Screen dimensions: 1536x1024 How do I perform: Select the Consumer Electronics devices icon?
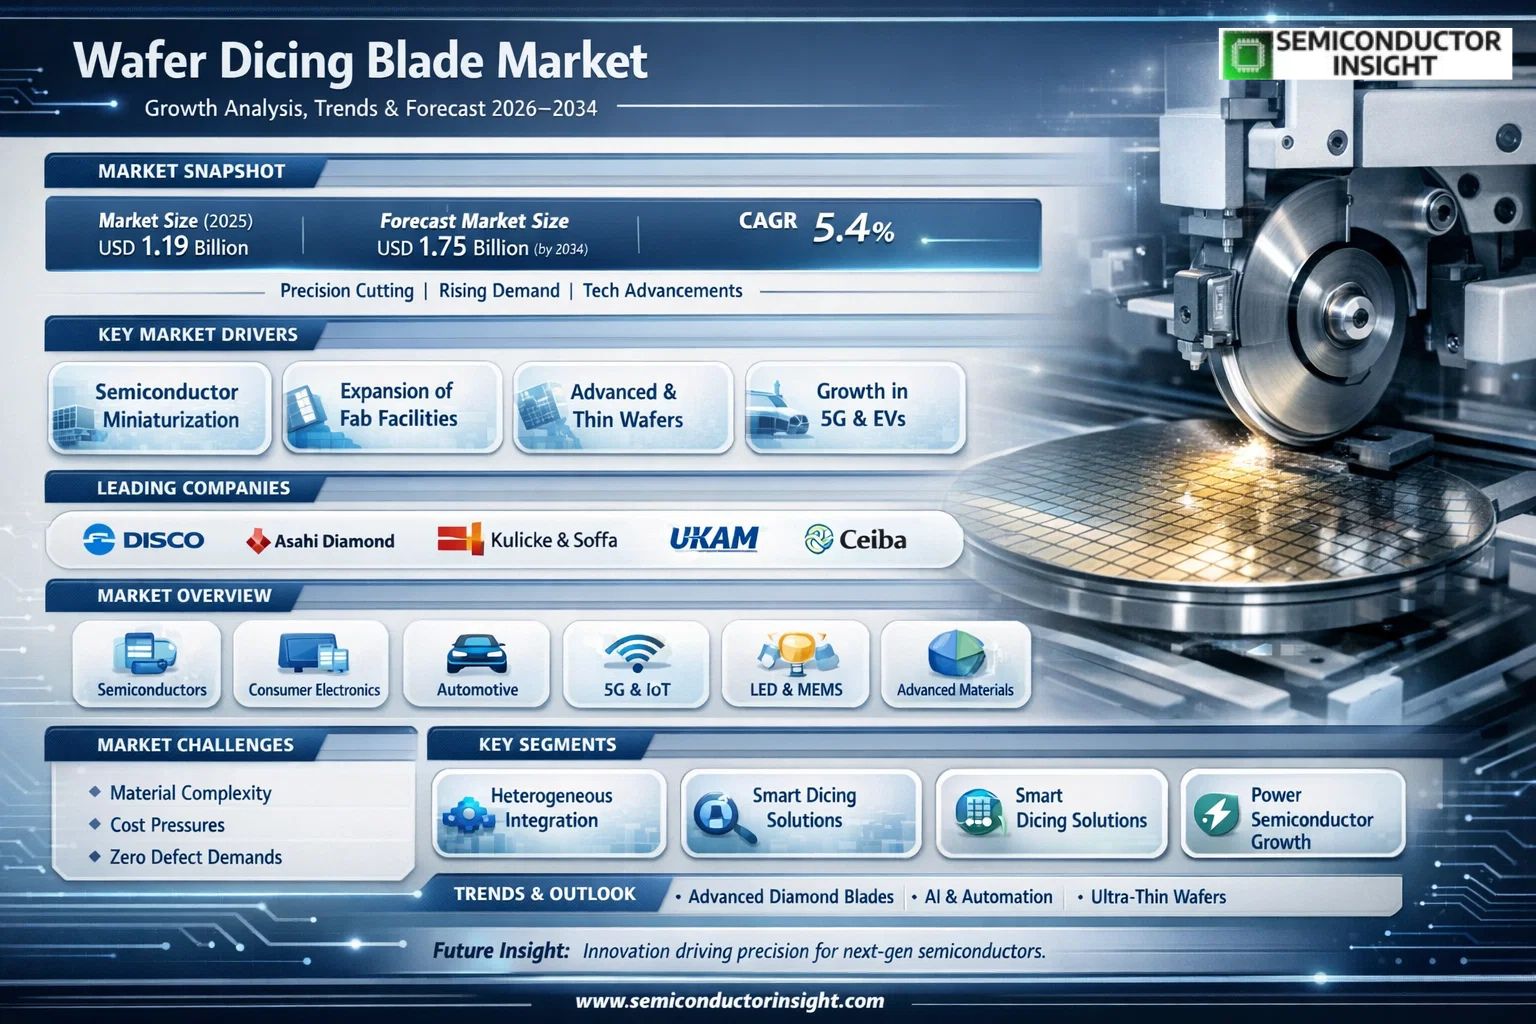tap(313, 655)
